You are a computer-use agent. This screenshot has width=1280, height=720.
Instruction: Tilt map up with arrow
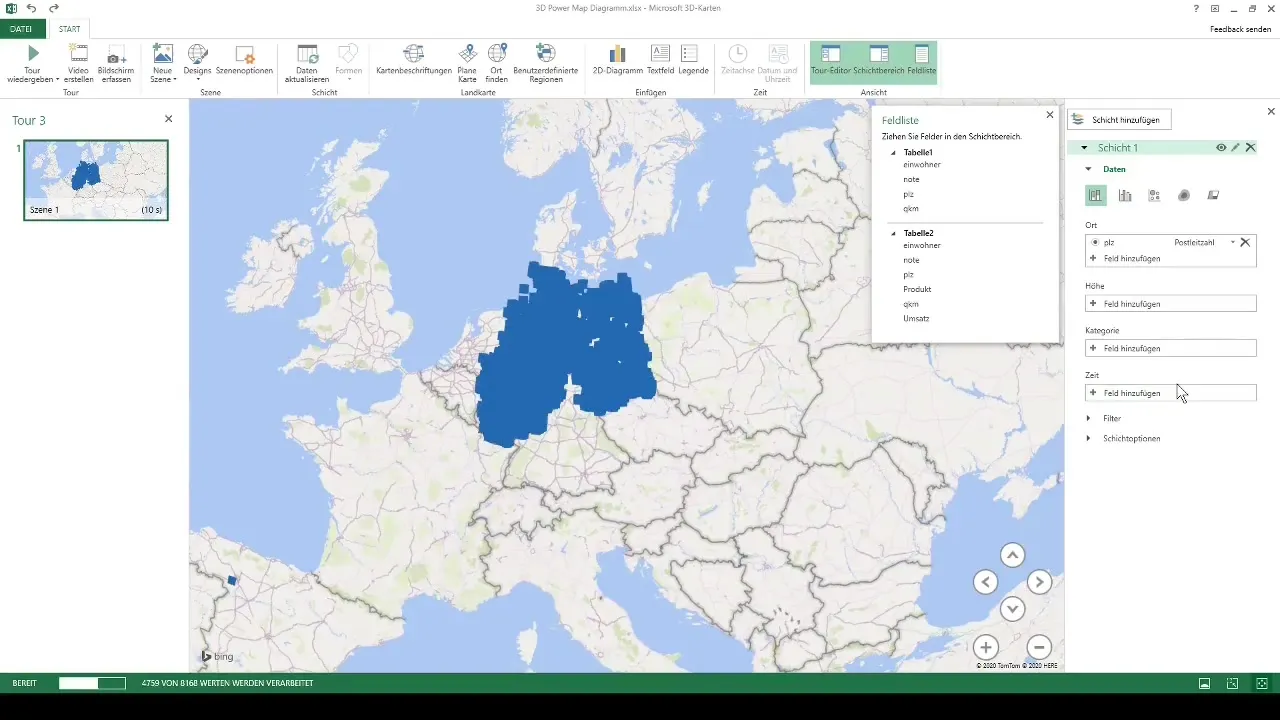[x=1012, y=556]
